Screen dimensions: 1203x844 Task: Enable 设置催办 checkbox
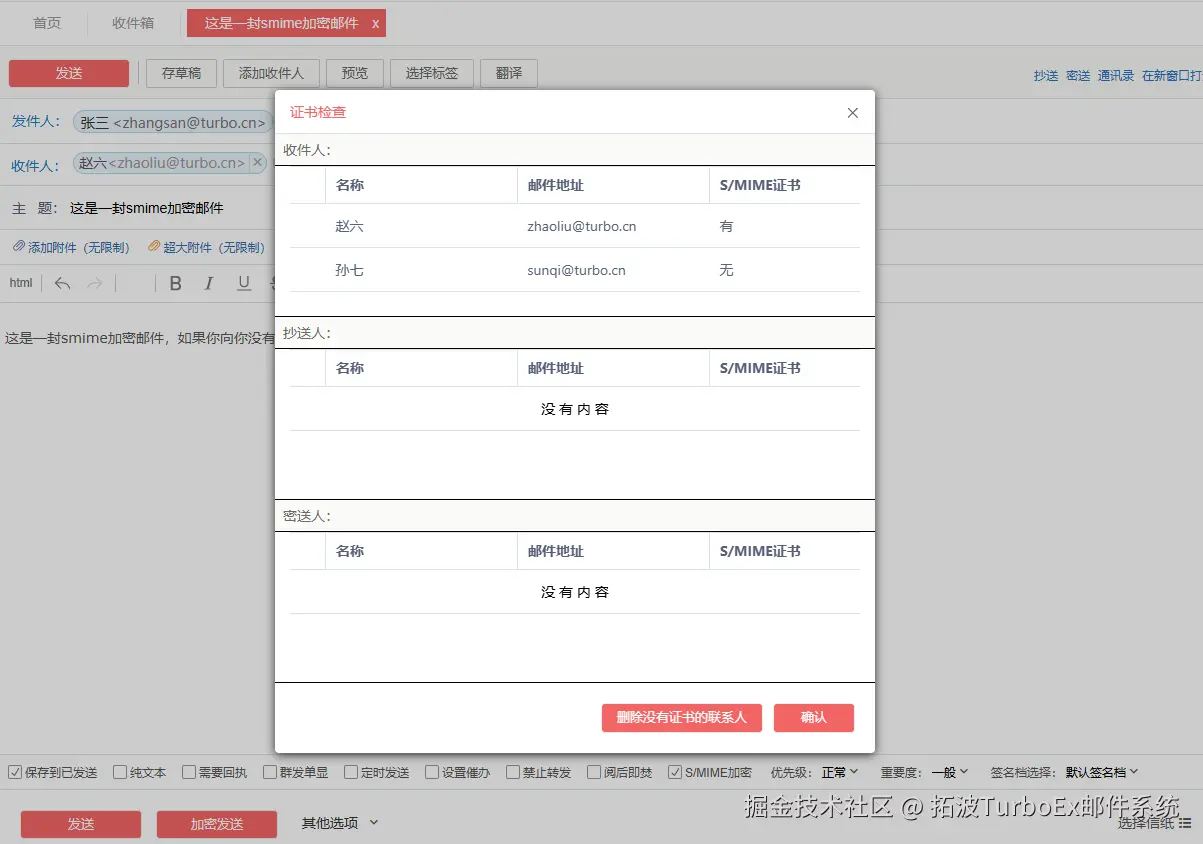pyautogui.click(x=432, y=772)
